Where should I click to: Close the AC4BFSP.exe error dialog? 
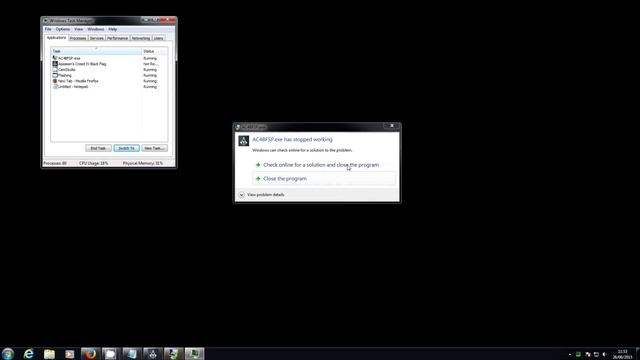pyautogui.click(x=392, y=126)
